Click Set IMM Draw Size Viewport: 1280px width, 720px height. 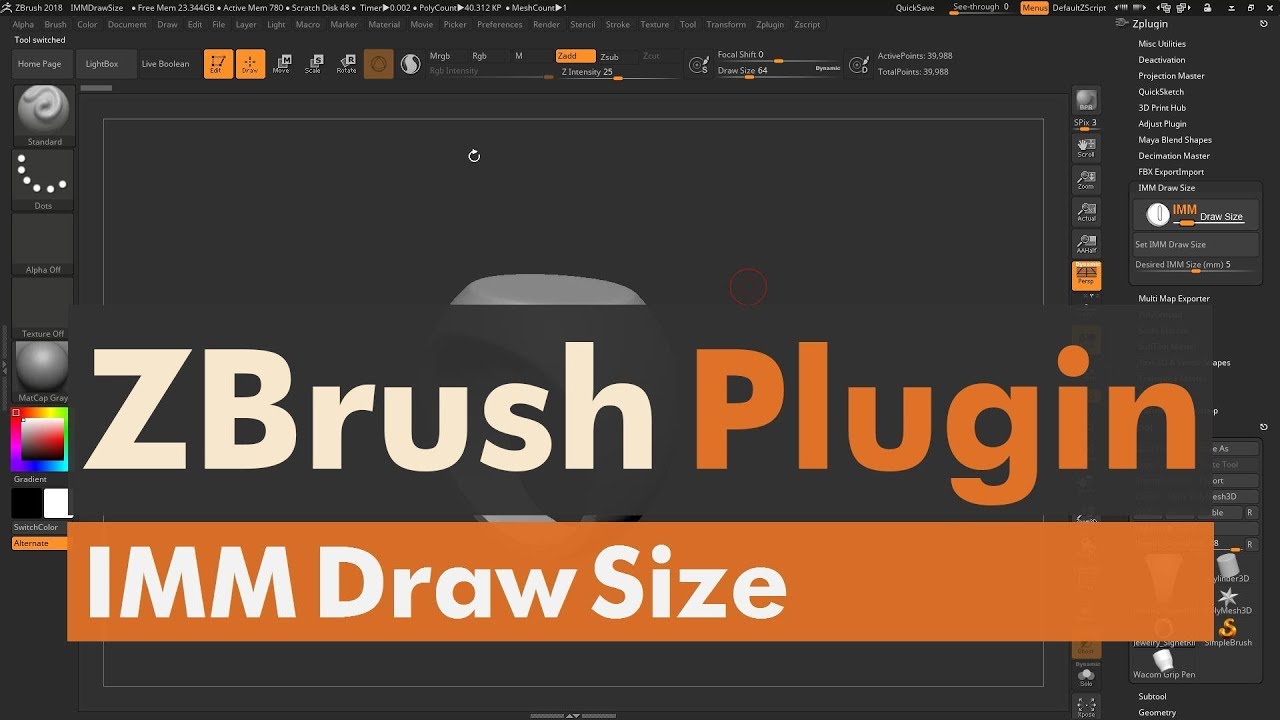pos(1196,244)
